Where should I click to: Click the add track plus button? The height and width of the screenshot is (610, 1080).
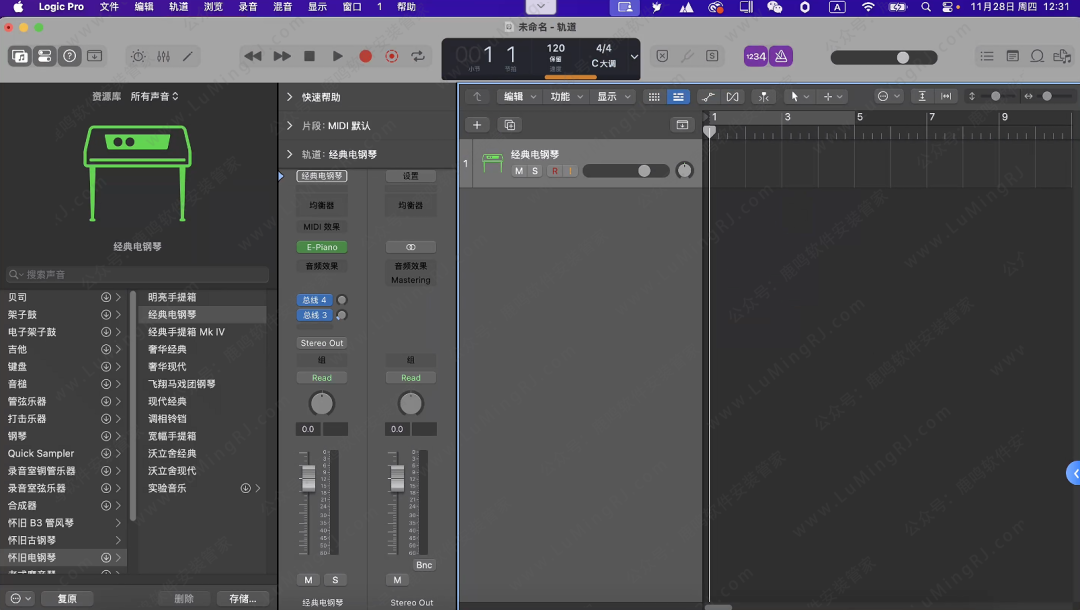[x=477, y=125]
